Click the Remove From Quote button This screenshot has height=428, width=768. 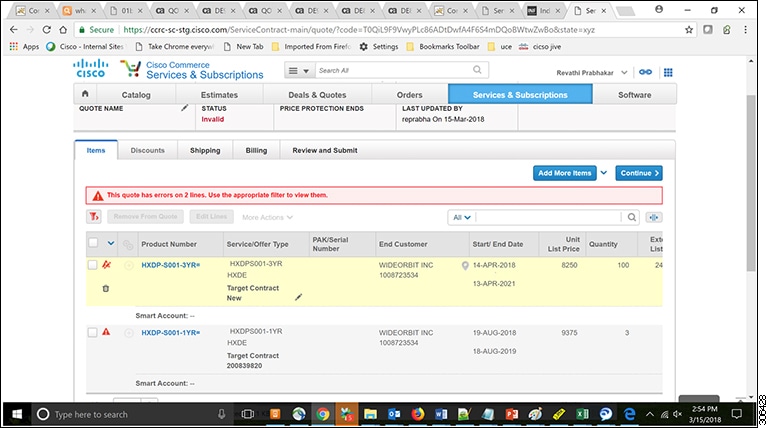(145, 216)
